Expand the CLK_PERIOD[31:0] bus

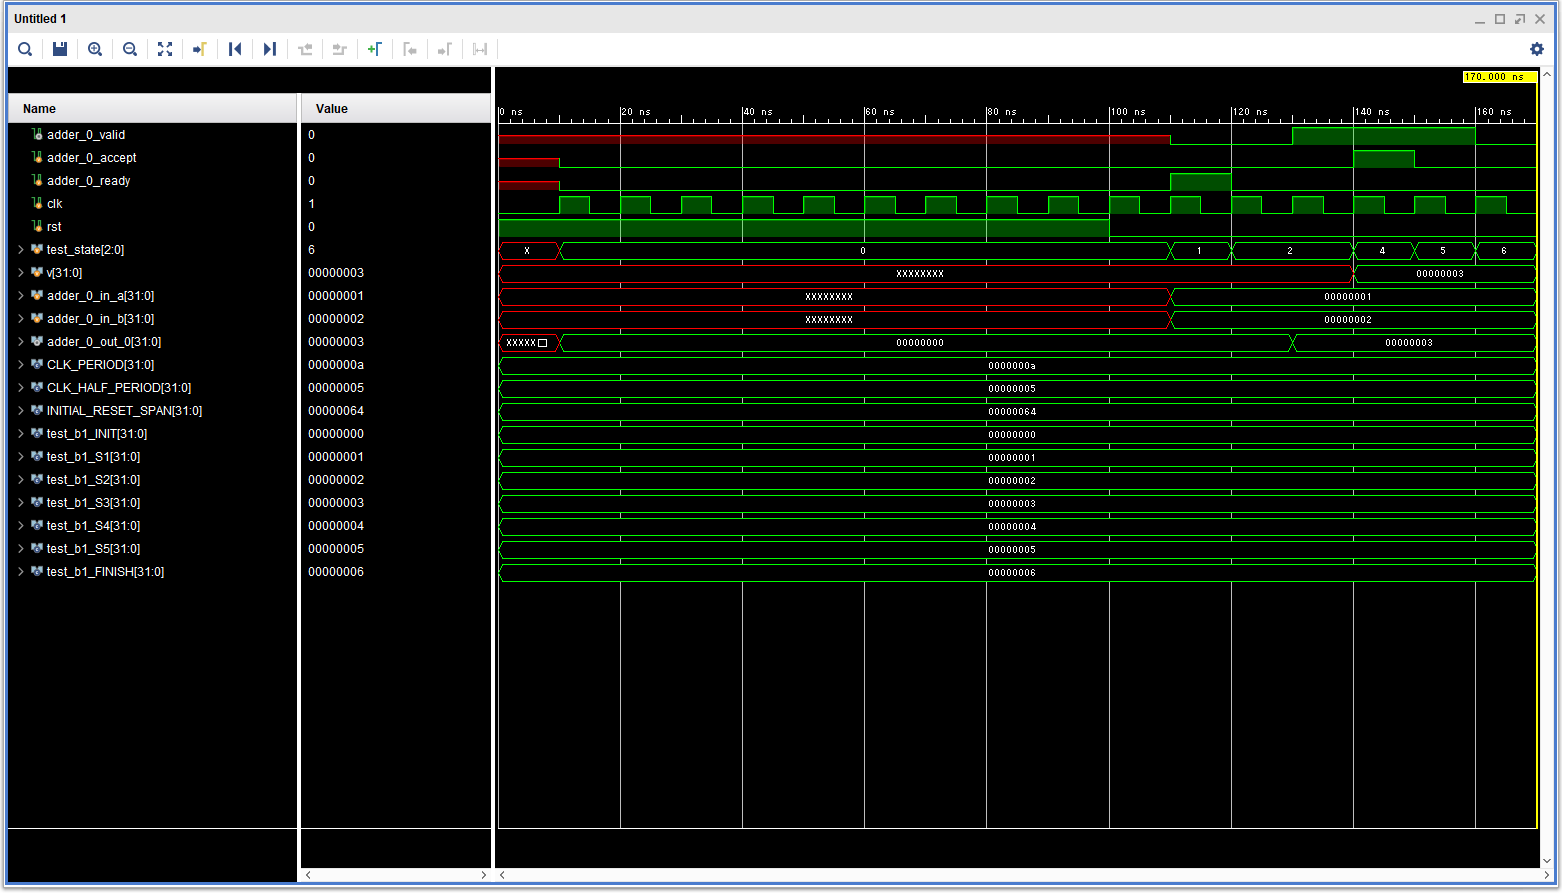[x=21, y=364]
